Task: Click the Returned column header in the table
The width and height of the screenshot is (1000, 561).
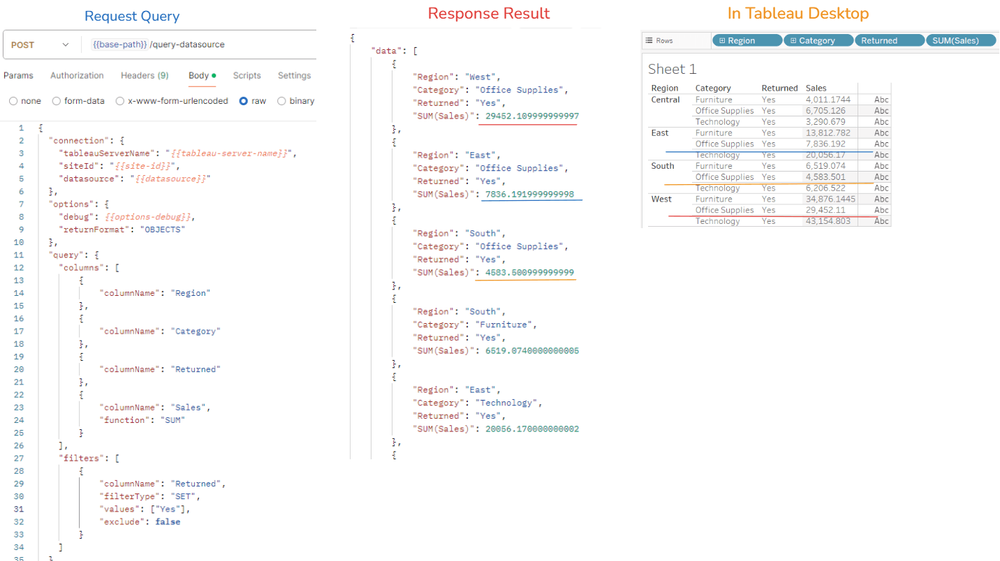Action: 779,88
